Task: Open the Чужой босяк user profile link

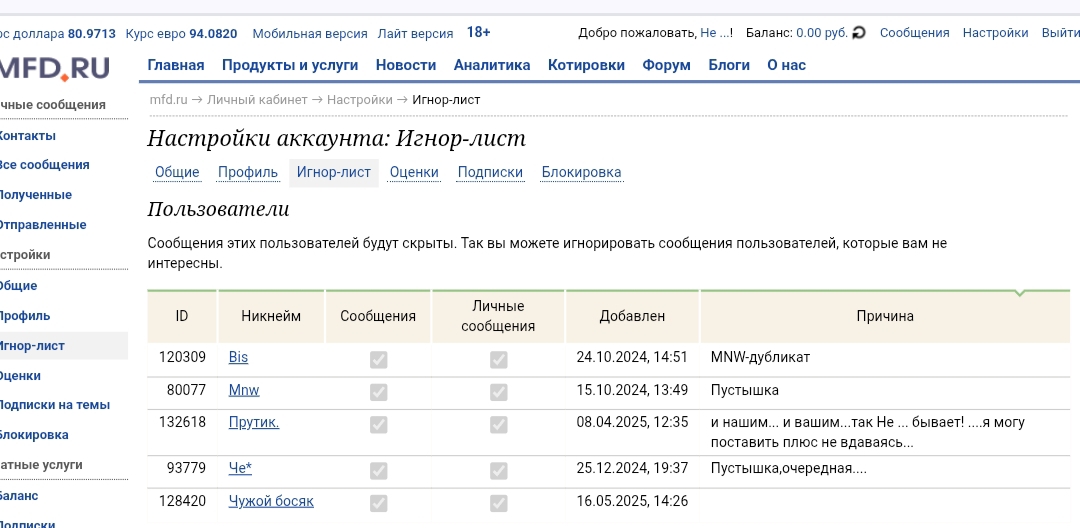Action: tap(271, 501)
